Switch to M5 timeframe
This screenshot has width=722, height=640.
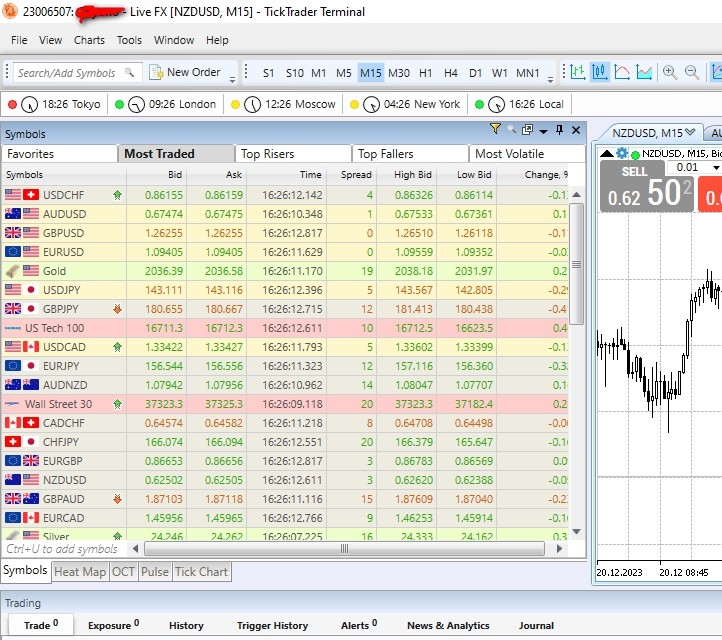(344, 73)
